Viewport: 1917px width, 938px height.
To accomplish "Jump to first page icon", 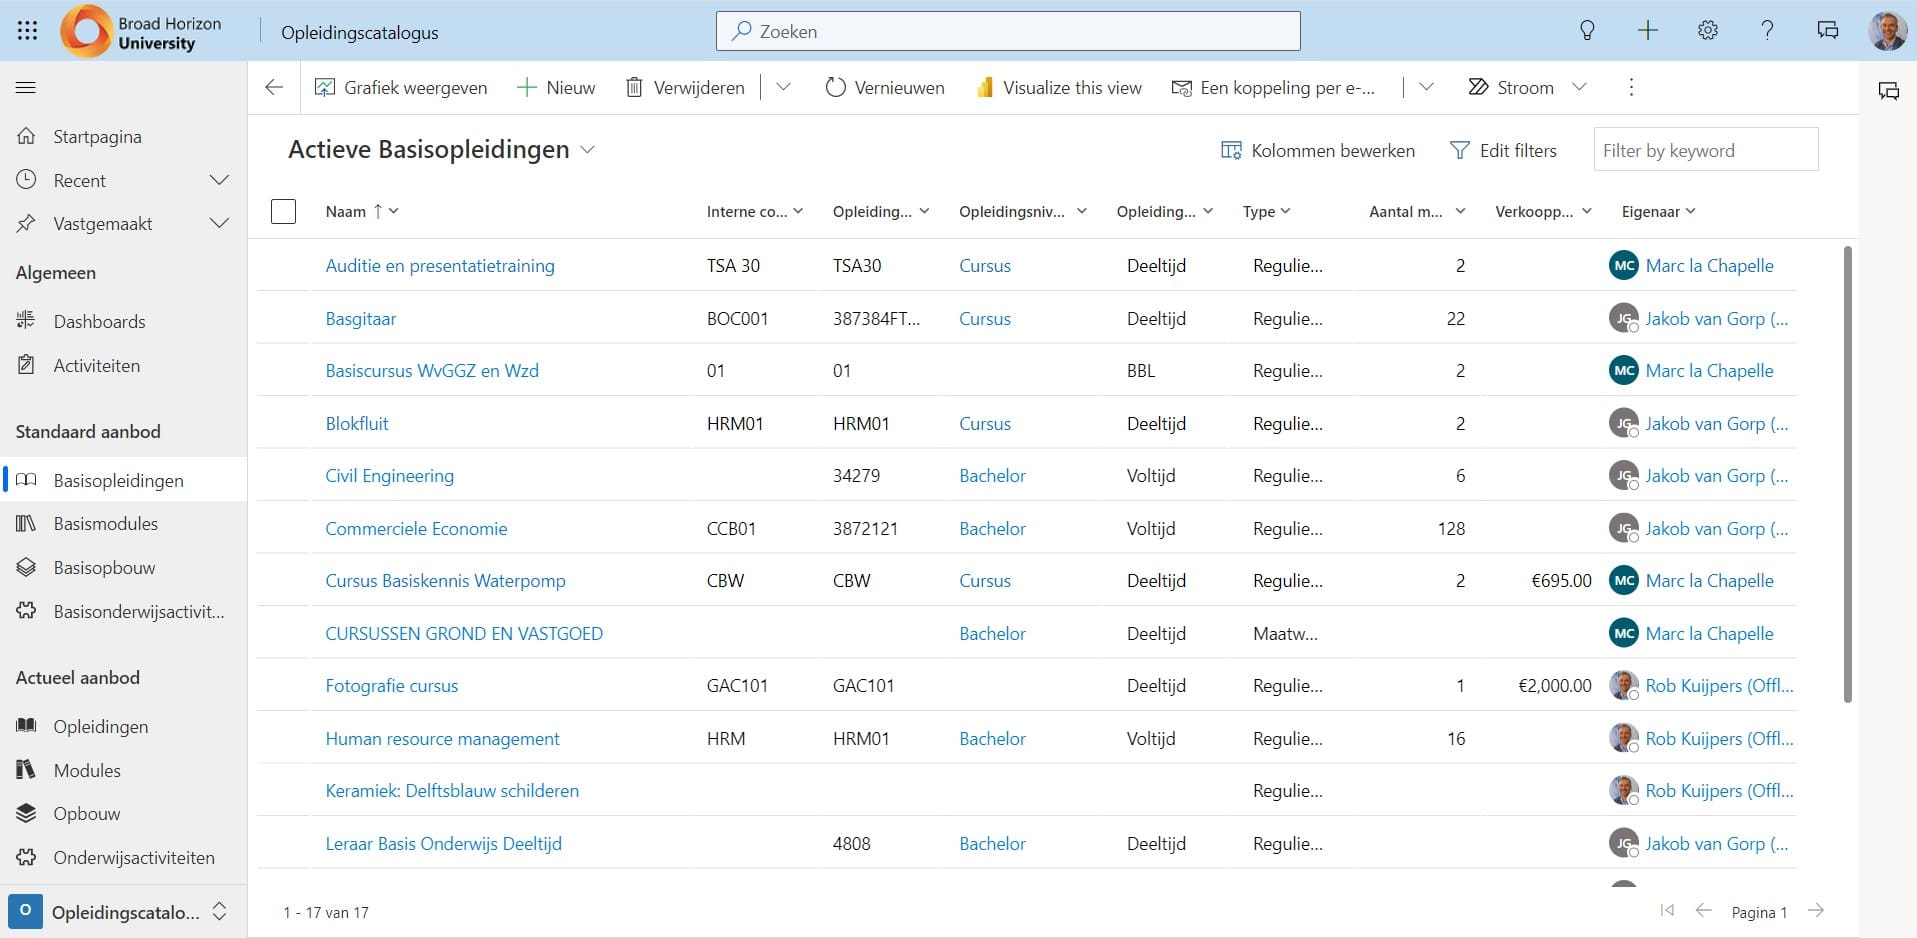I will pos(1667,910).
